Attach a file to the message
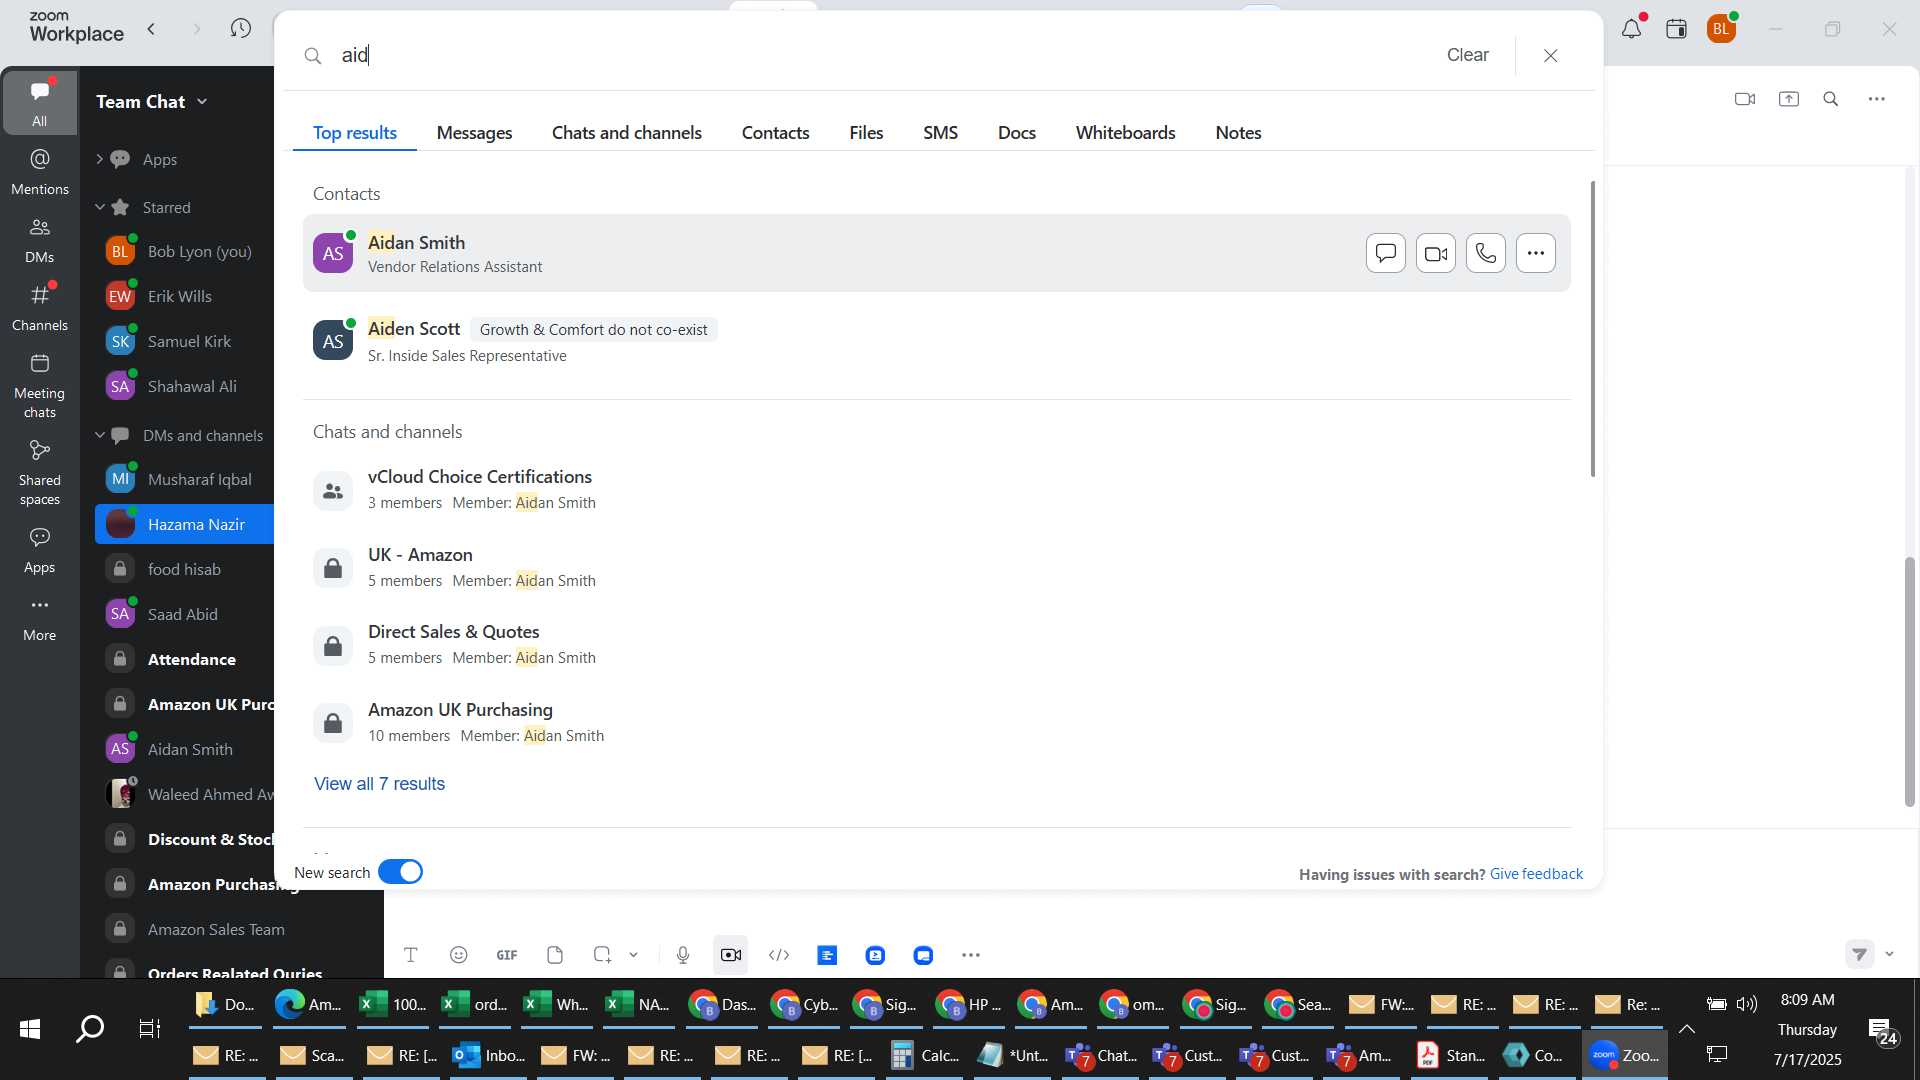Screen dimensions: 1920x1080 (555, 955)
